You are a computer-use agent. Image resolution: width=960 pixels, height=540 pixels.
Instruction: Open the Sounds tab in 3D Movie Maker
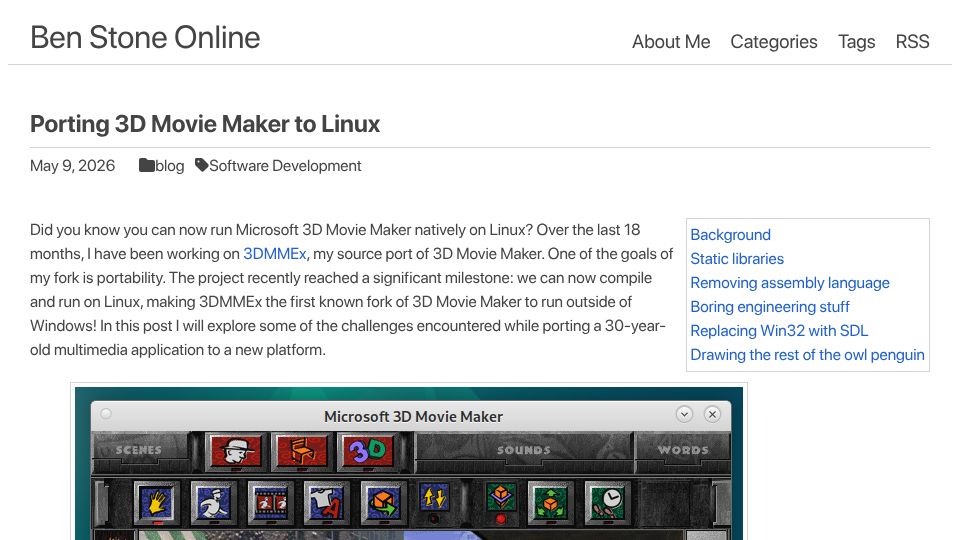click(x=523, y=450)
